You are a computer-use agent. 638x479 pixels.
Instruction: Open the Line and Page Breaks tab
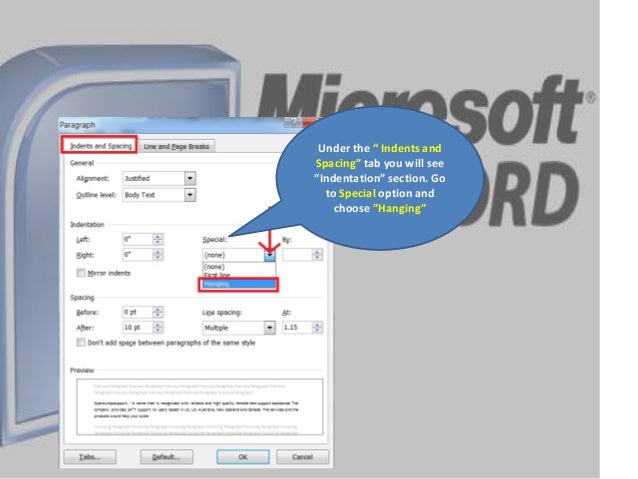(176, 146)
